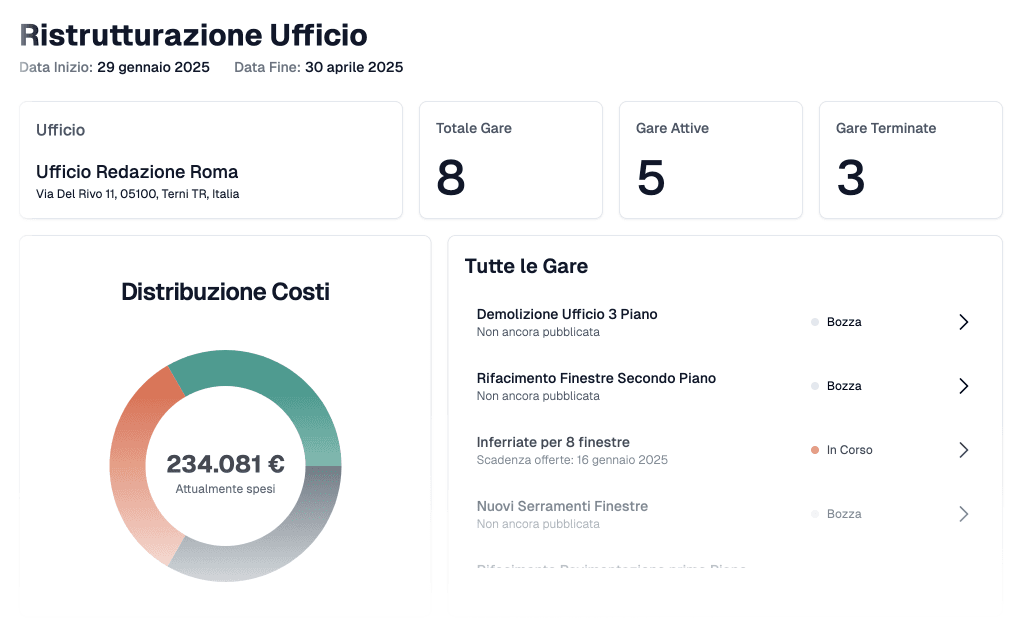Click Bozza status dot for Rifacimento Finestre

(815, 386)
